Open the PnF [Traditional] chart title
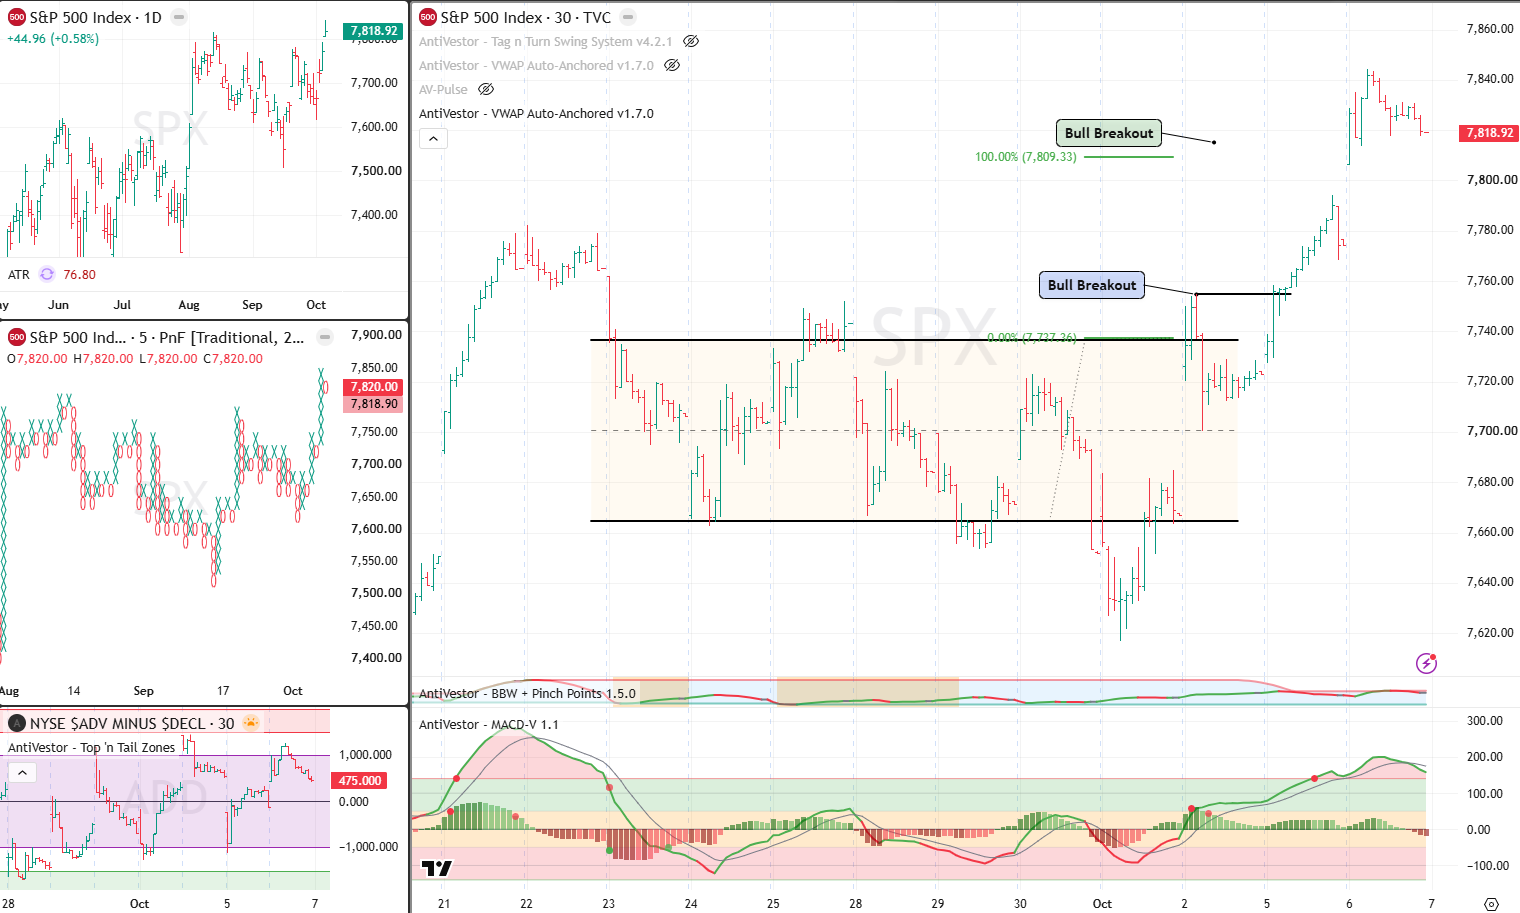 click(167, 337)
